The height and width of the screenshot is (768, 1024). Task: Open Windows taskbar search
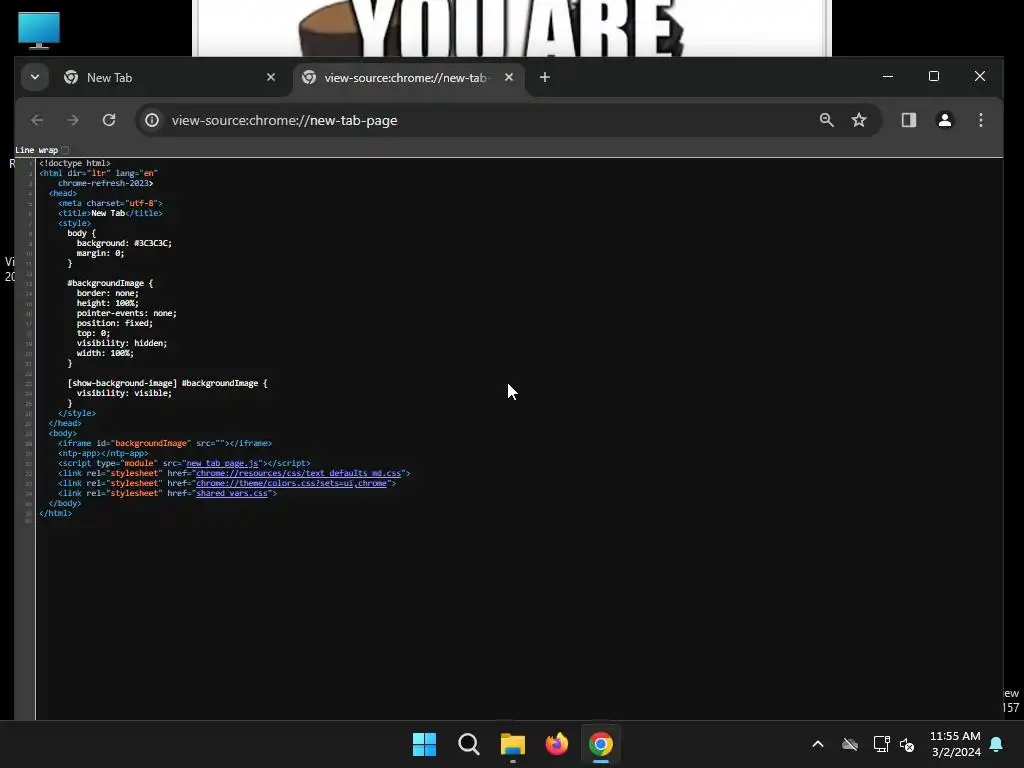(x=468, y=744)
